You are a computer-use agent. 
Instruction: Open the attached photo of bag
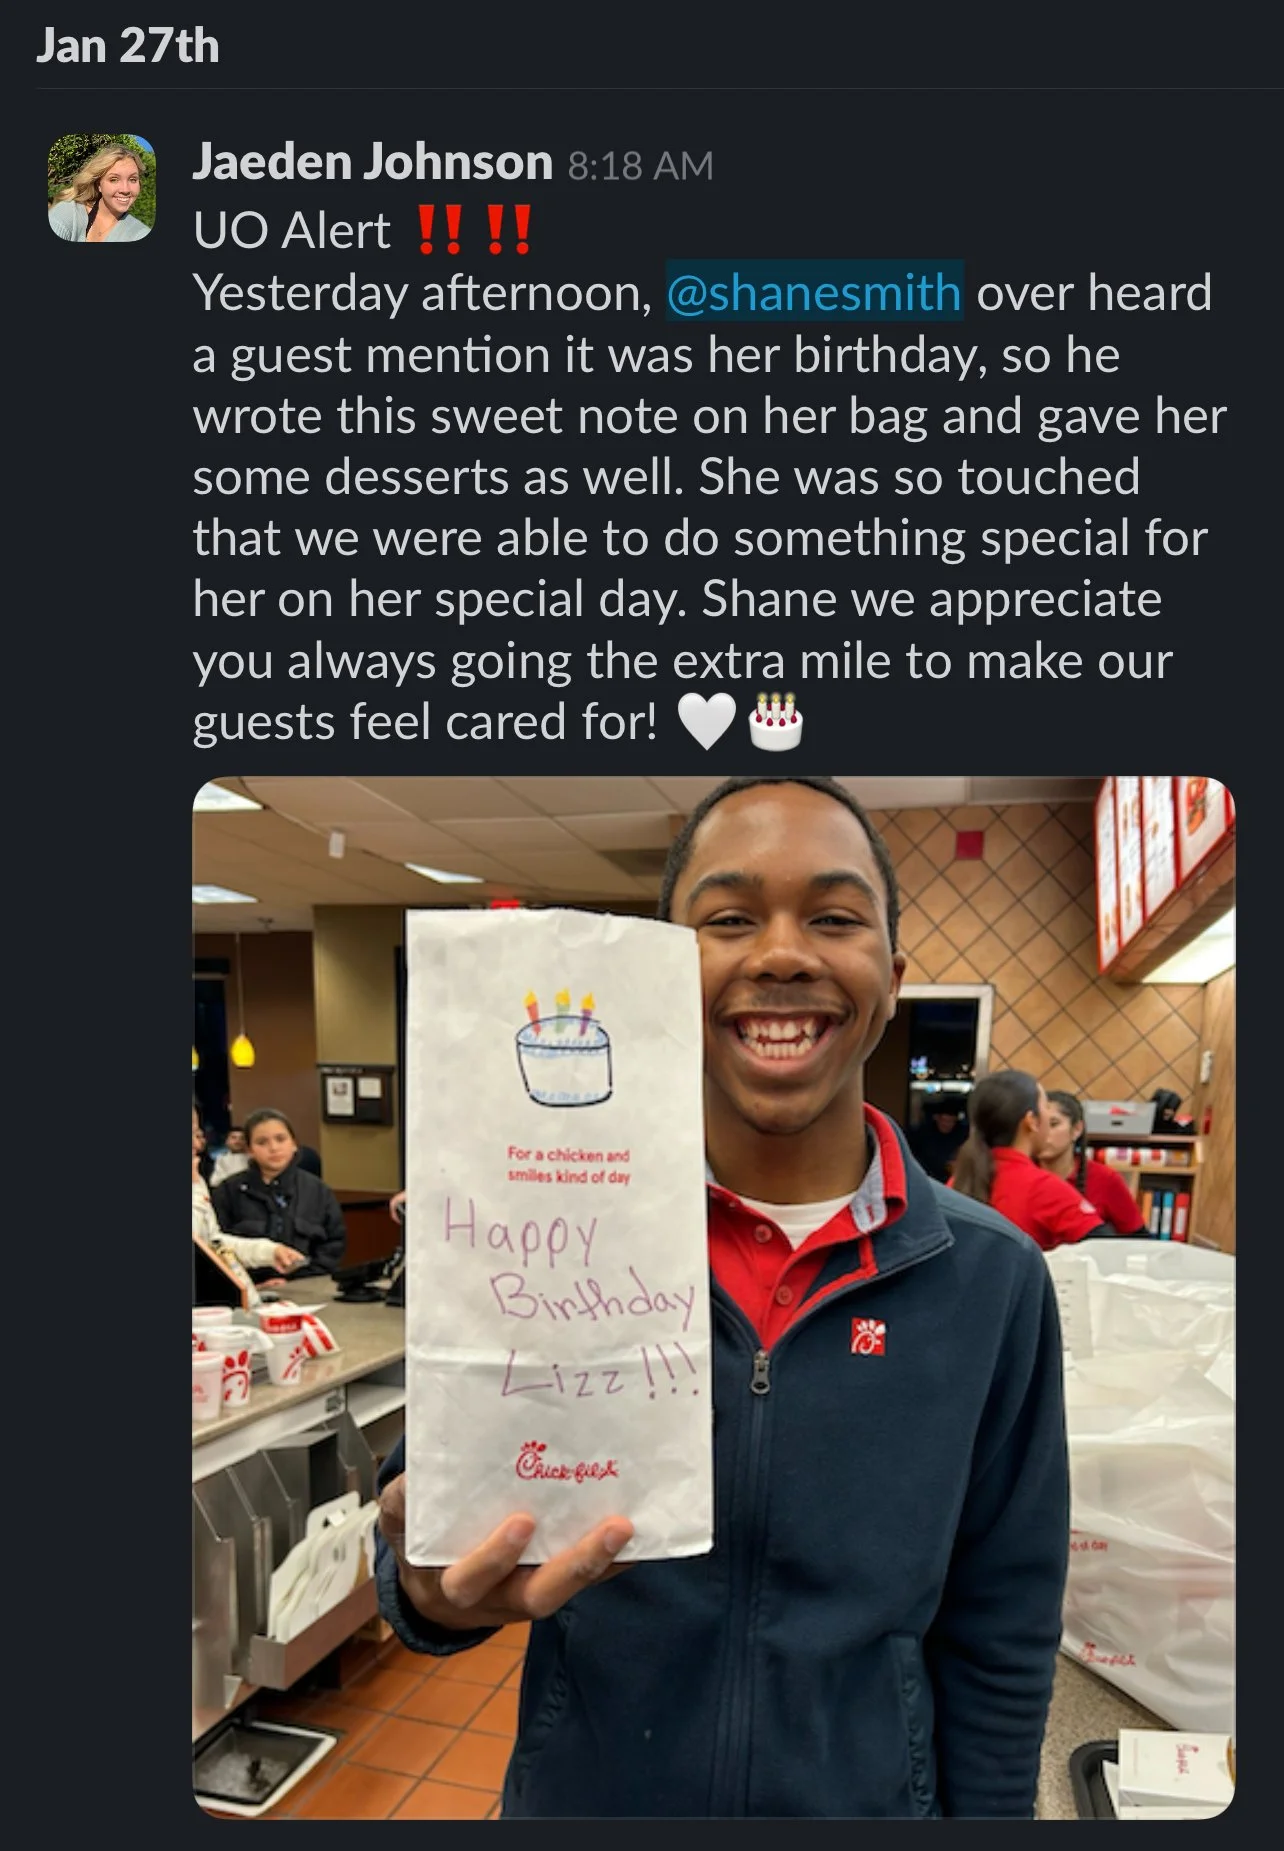[x=713, y=1297]
